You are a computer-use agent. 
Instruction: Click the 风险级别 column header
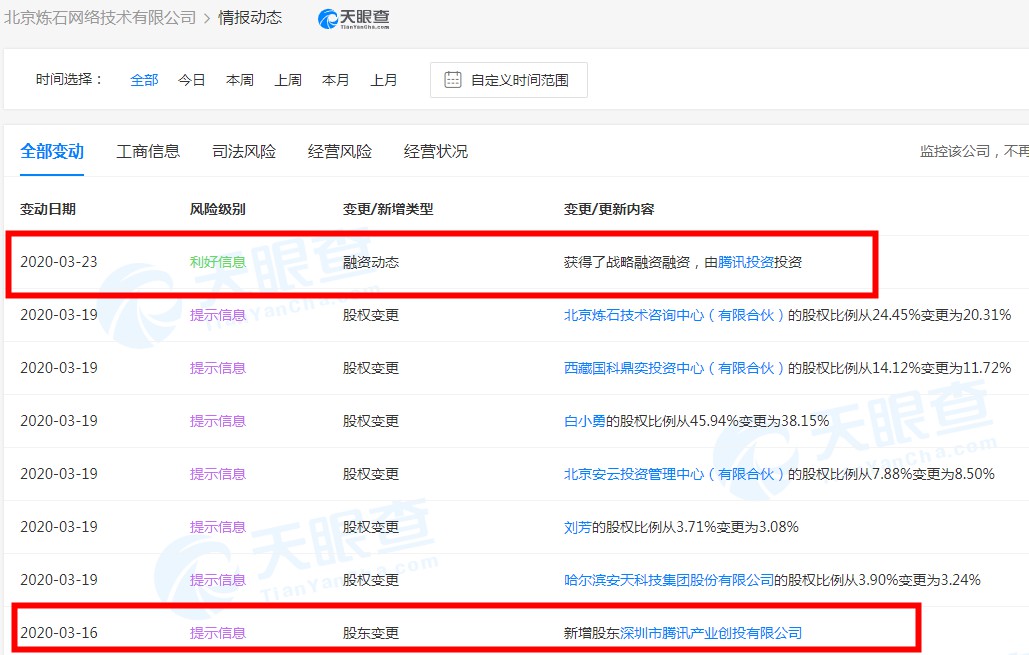(217, 209)
